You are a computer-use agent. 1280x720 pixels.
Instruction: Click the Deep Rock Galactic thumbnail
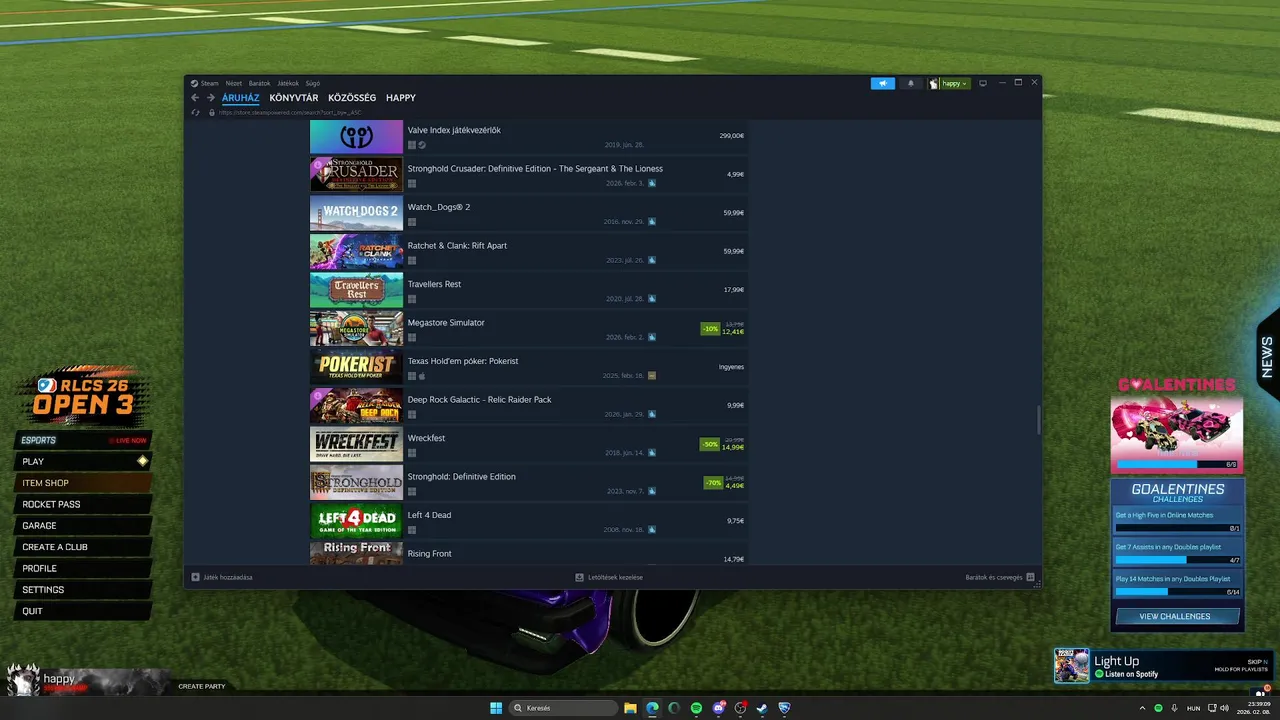pyautogui.click(x=356, y=405)
